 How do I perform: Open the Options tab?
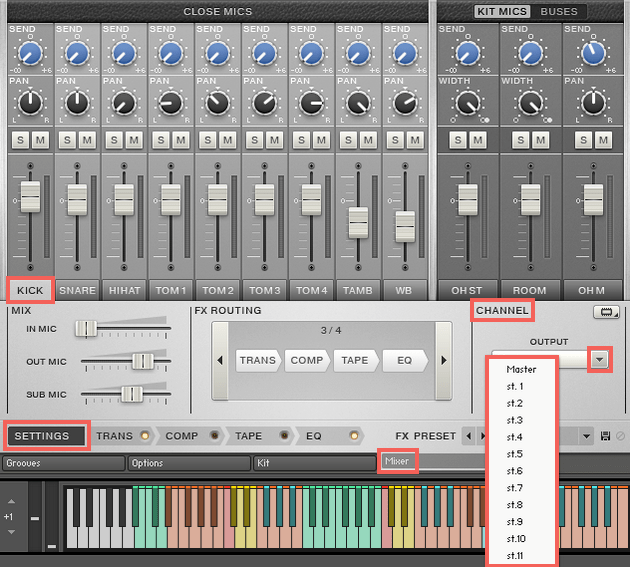point(189,463)
